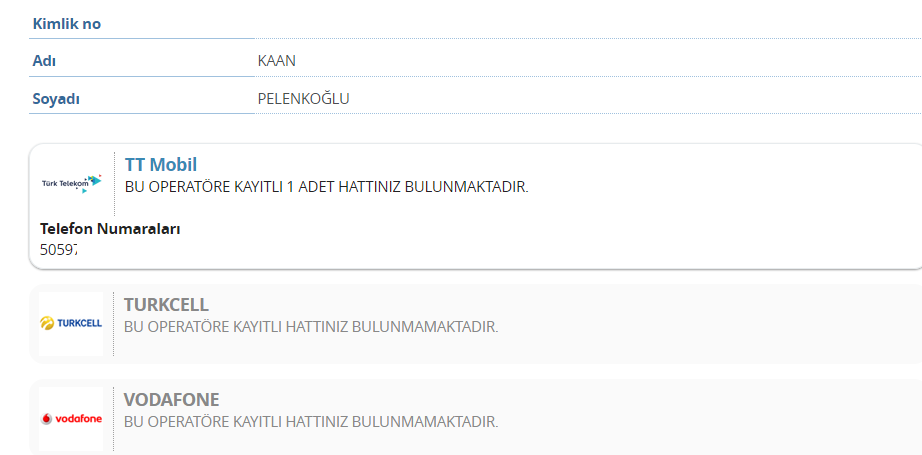Select the TURKCELL operator heading

tap(166, 305)
